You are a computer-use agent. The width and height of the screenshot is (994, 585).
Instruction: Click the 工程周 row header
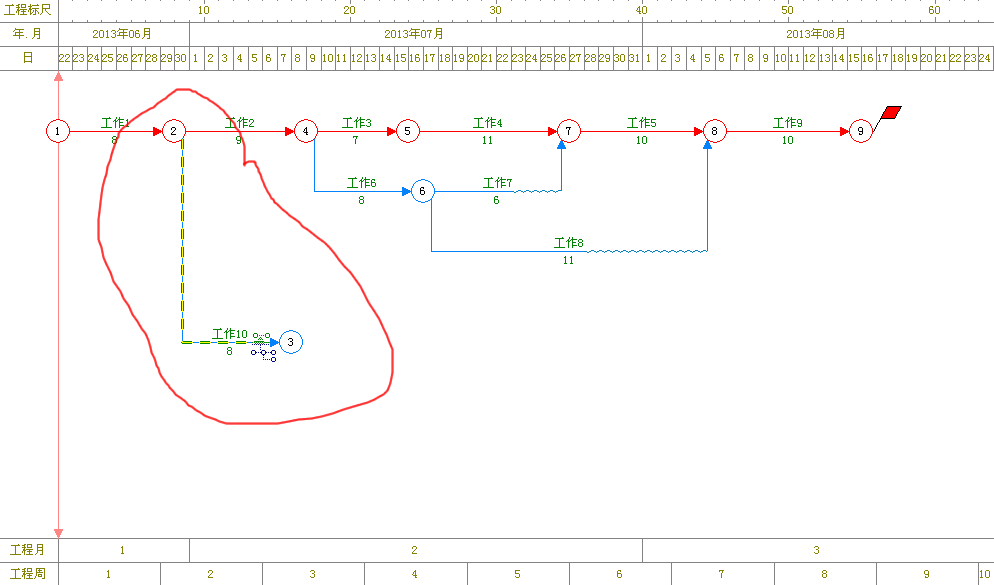[29, 574]
